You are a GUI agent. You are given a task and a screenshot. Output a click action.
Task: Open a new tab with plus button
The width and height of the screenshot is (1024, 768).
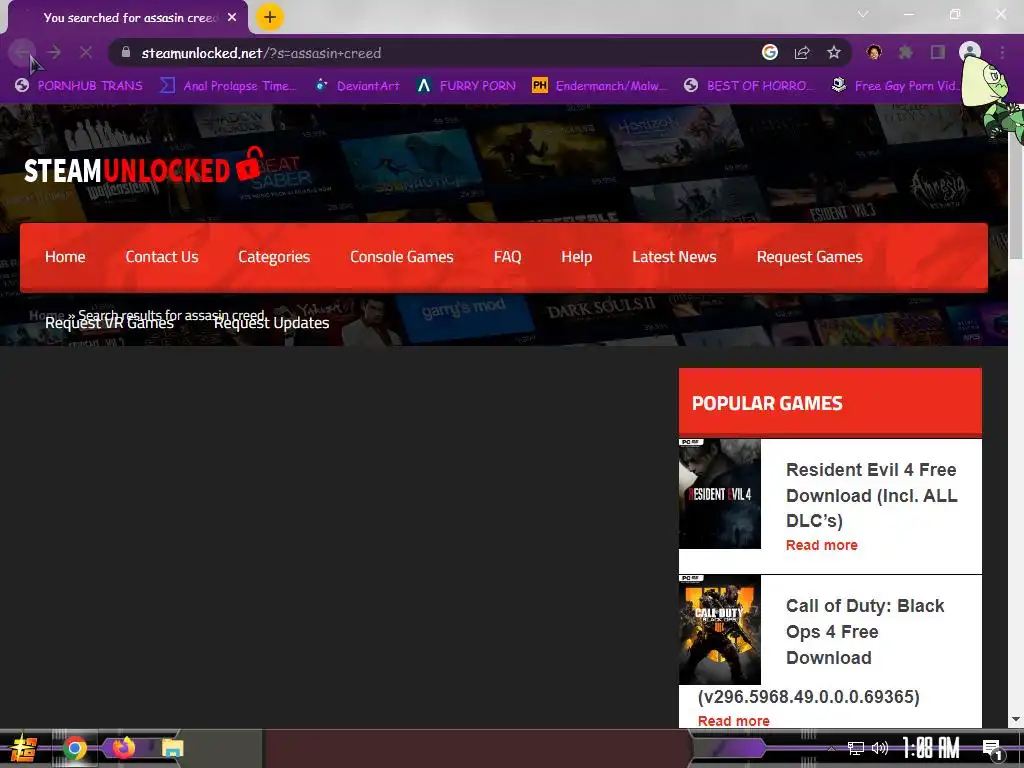pos(270,17)
